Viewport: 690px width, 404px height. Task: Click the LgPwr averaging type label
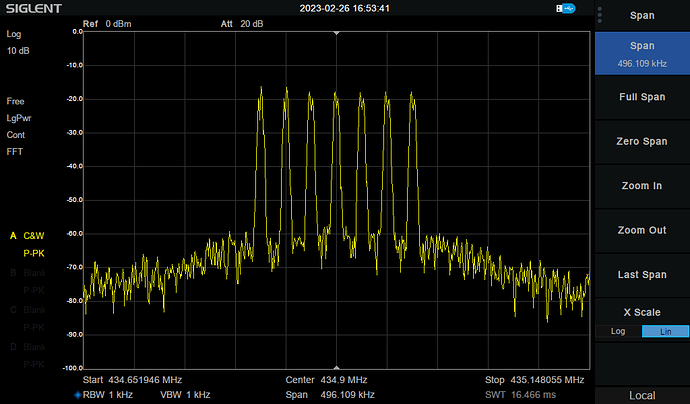pyautogui.click(x=19, y=118)
